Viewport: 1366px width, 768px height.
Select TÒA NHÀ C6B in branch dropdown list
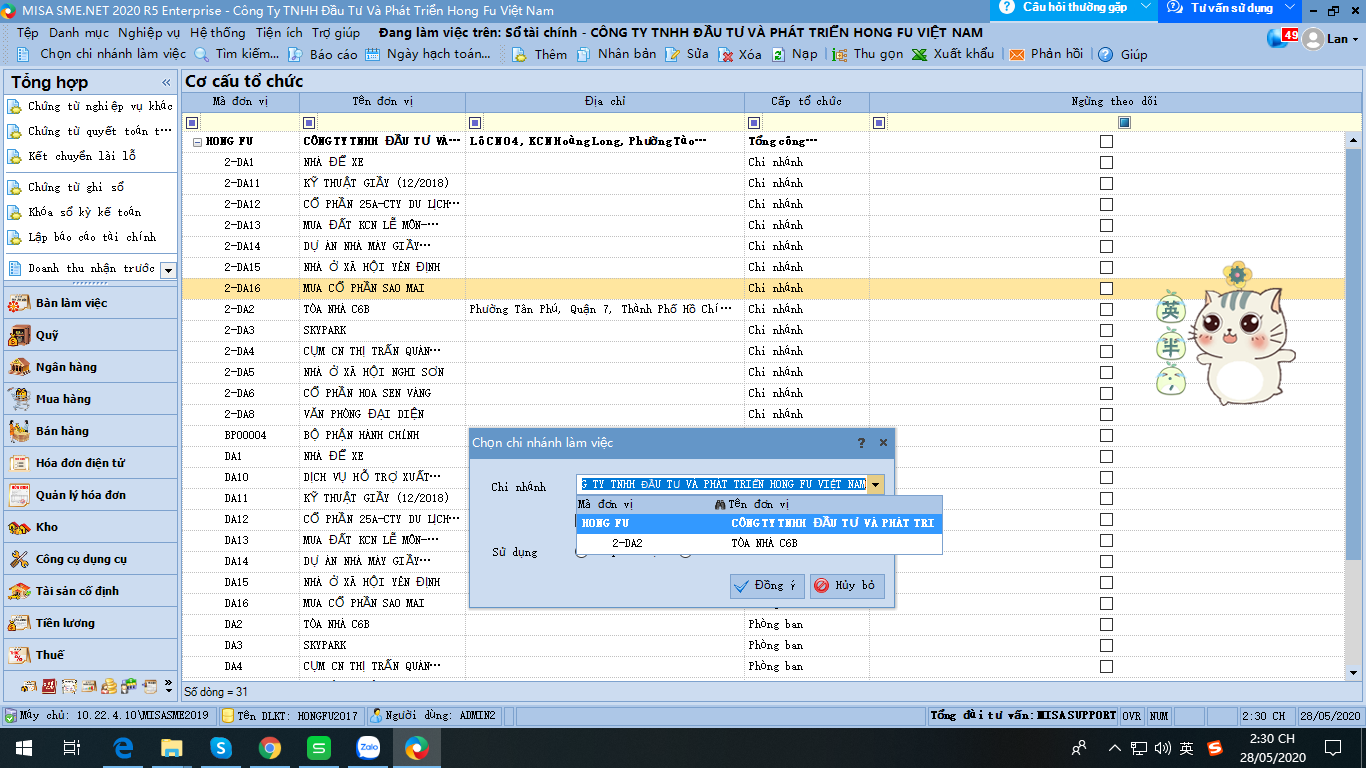point(764,544)
